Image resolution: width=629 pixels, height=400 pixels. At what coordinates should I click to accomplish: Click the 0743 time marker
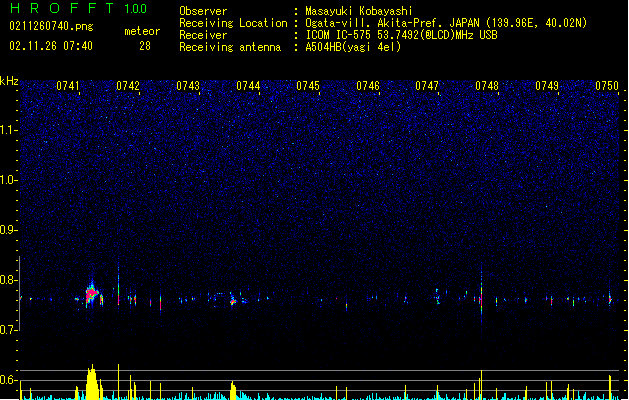point(188,86)
